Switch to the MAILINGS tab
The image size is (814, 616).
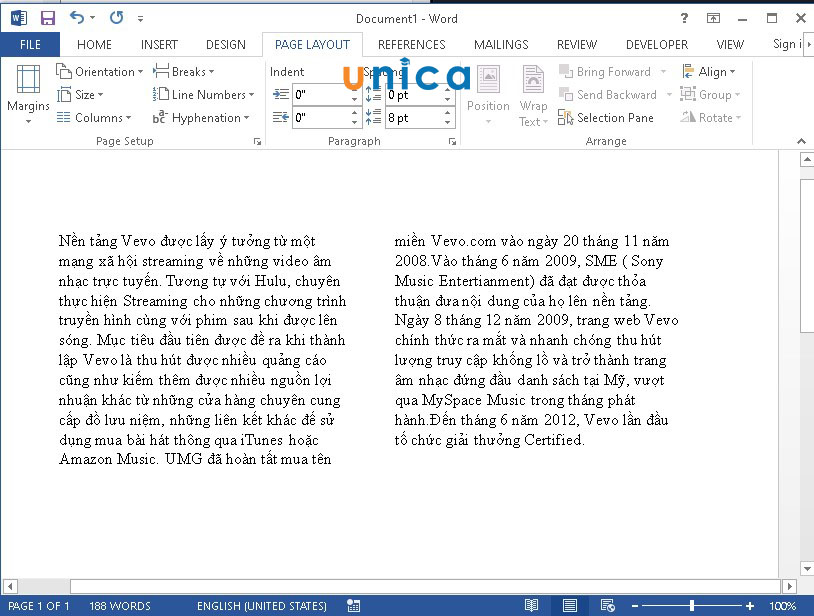(x=501, y=45)
